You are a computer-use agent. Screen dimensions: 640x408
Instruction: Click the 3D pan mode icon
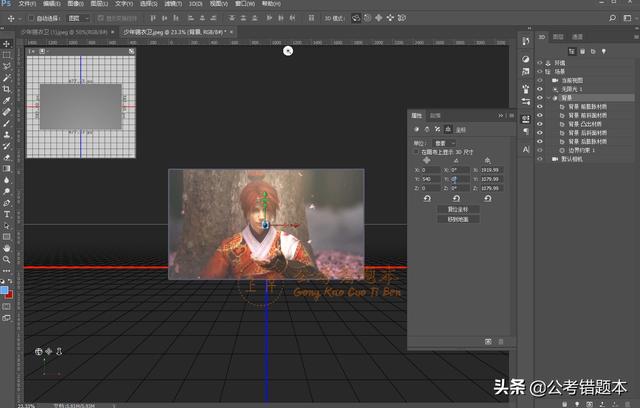pyautogui.click(x=379, y=18)
